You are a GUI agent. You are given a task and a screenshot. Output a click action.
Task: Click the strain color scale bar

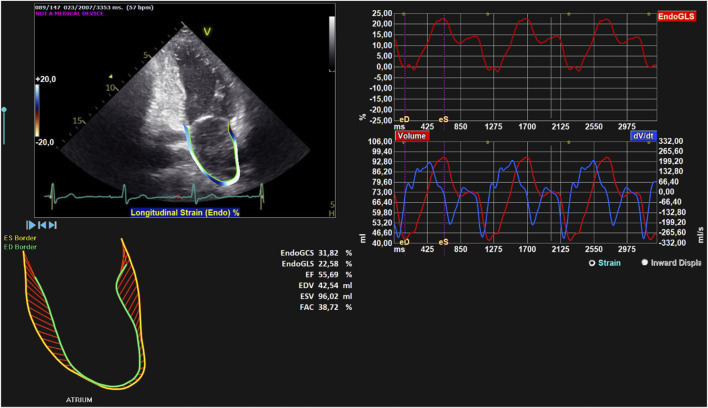pyautogui.click(x=37, y=111)
